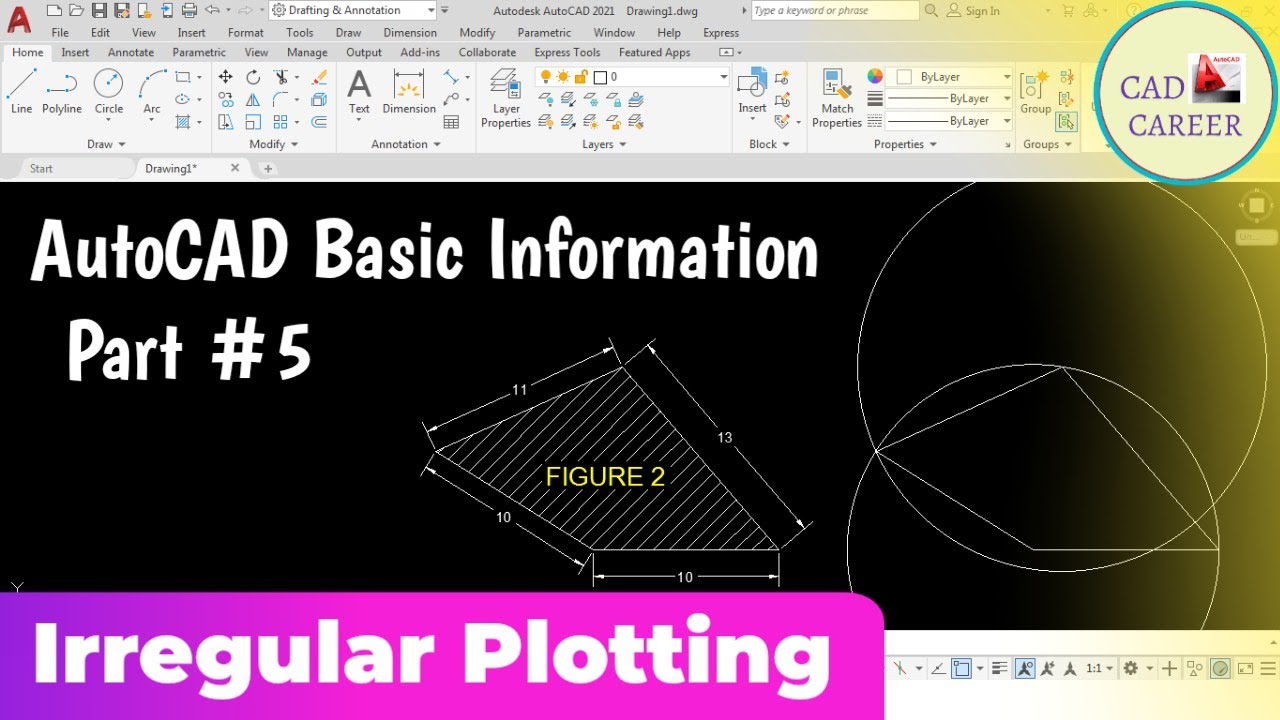Expand the Annotation panel
This screenshot has height=720, width=1280.
406,144
